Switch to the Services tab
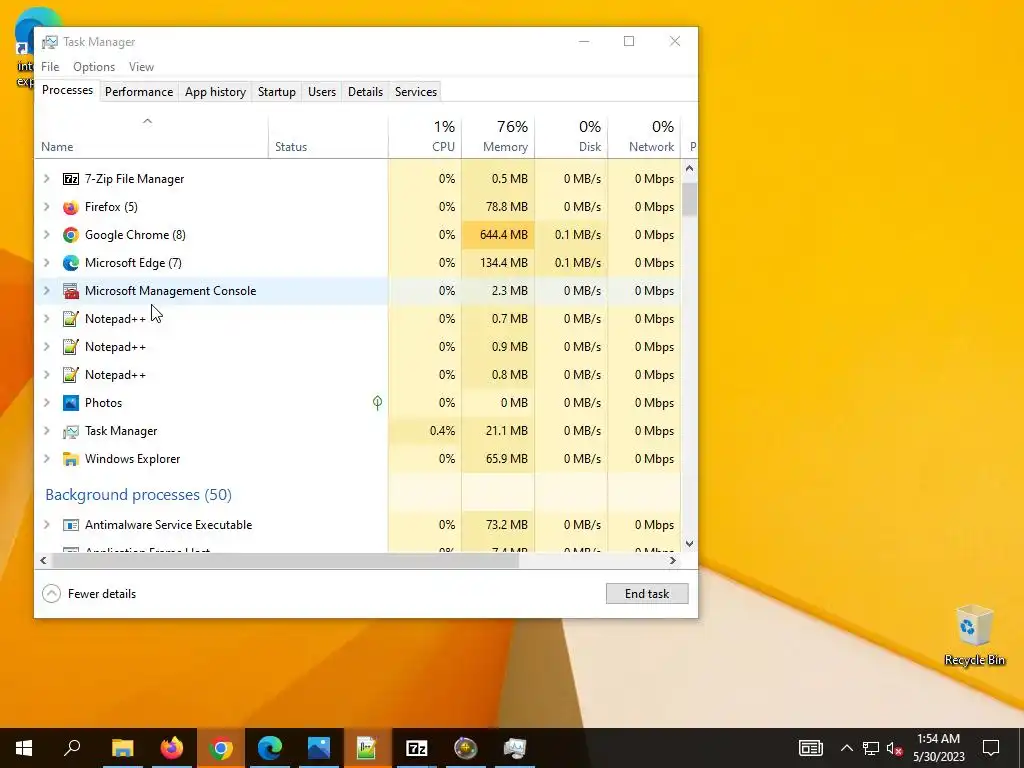1024x768 pixels. (x=416, y=91)
